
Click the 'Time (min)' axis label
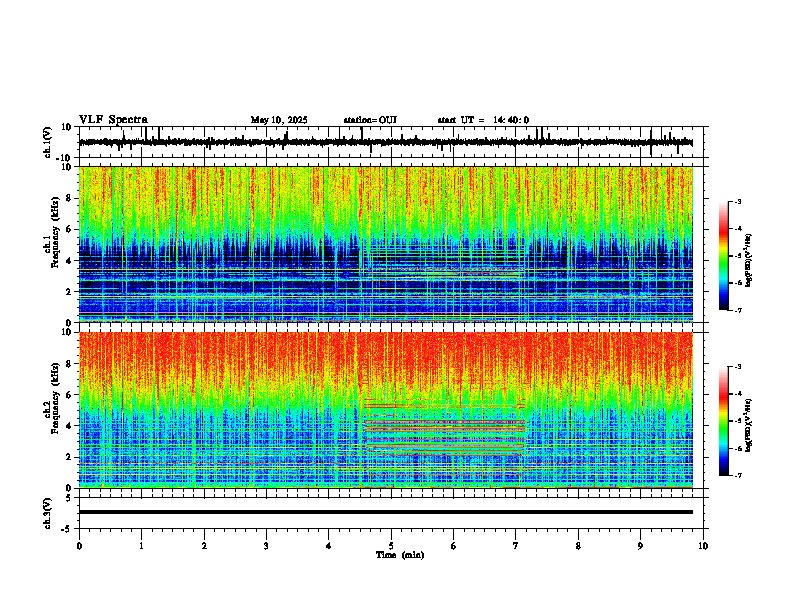400,555
